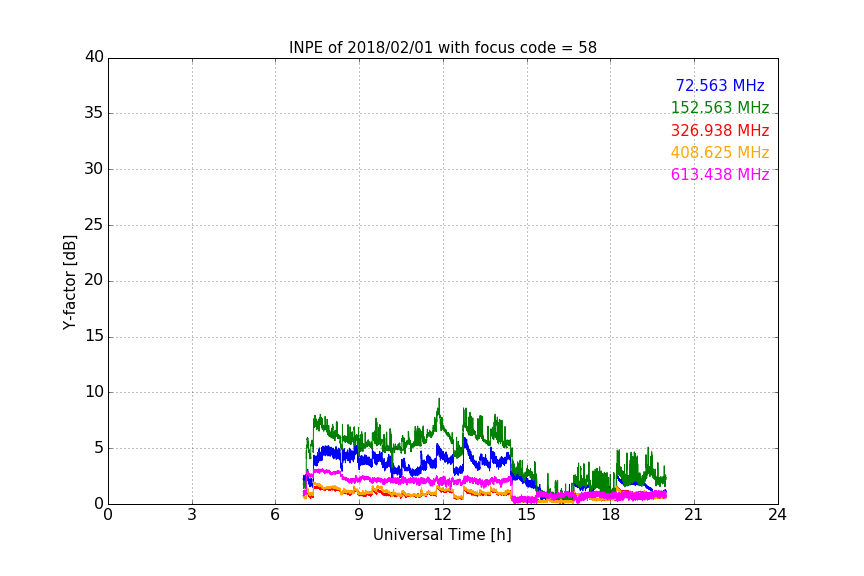Click y-axis tick label 30
The width and height of the screenshot is (864, 576).
[x=94, y=169]
